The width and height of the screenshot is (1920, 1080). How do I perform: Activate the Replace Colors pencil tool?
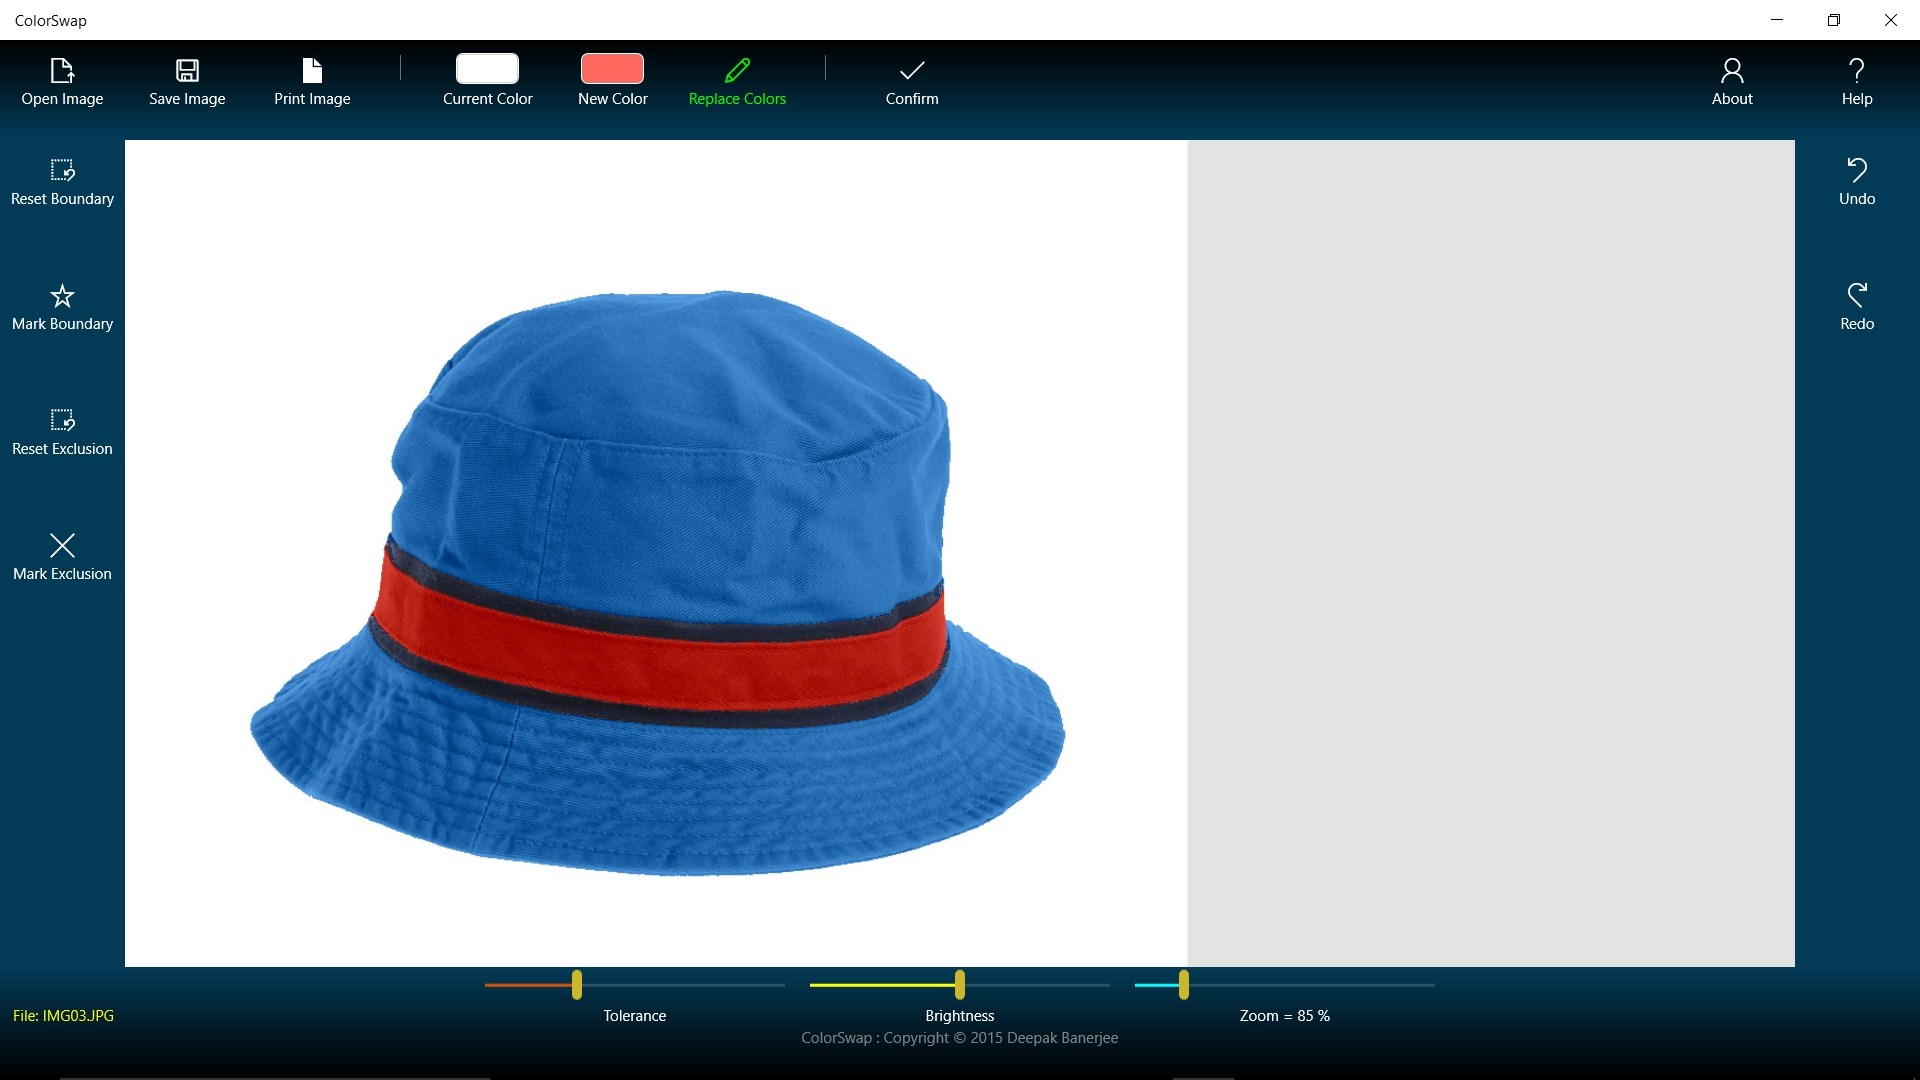click(x=737, y=82)
